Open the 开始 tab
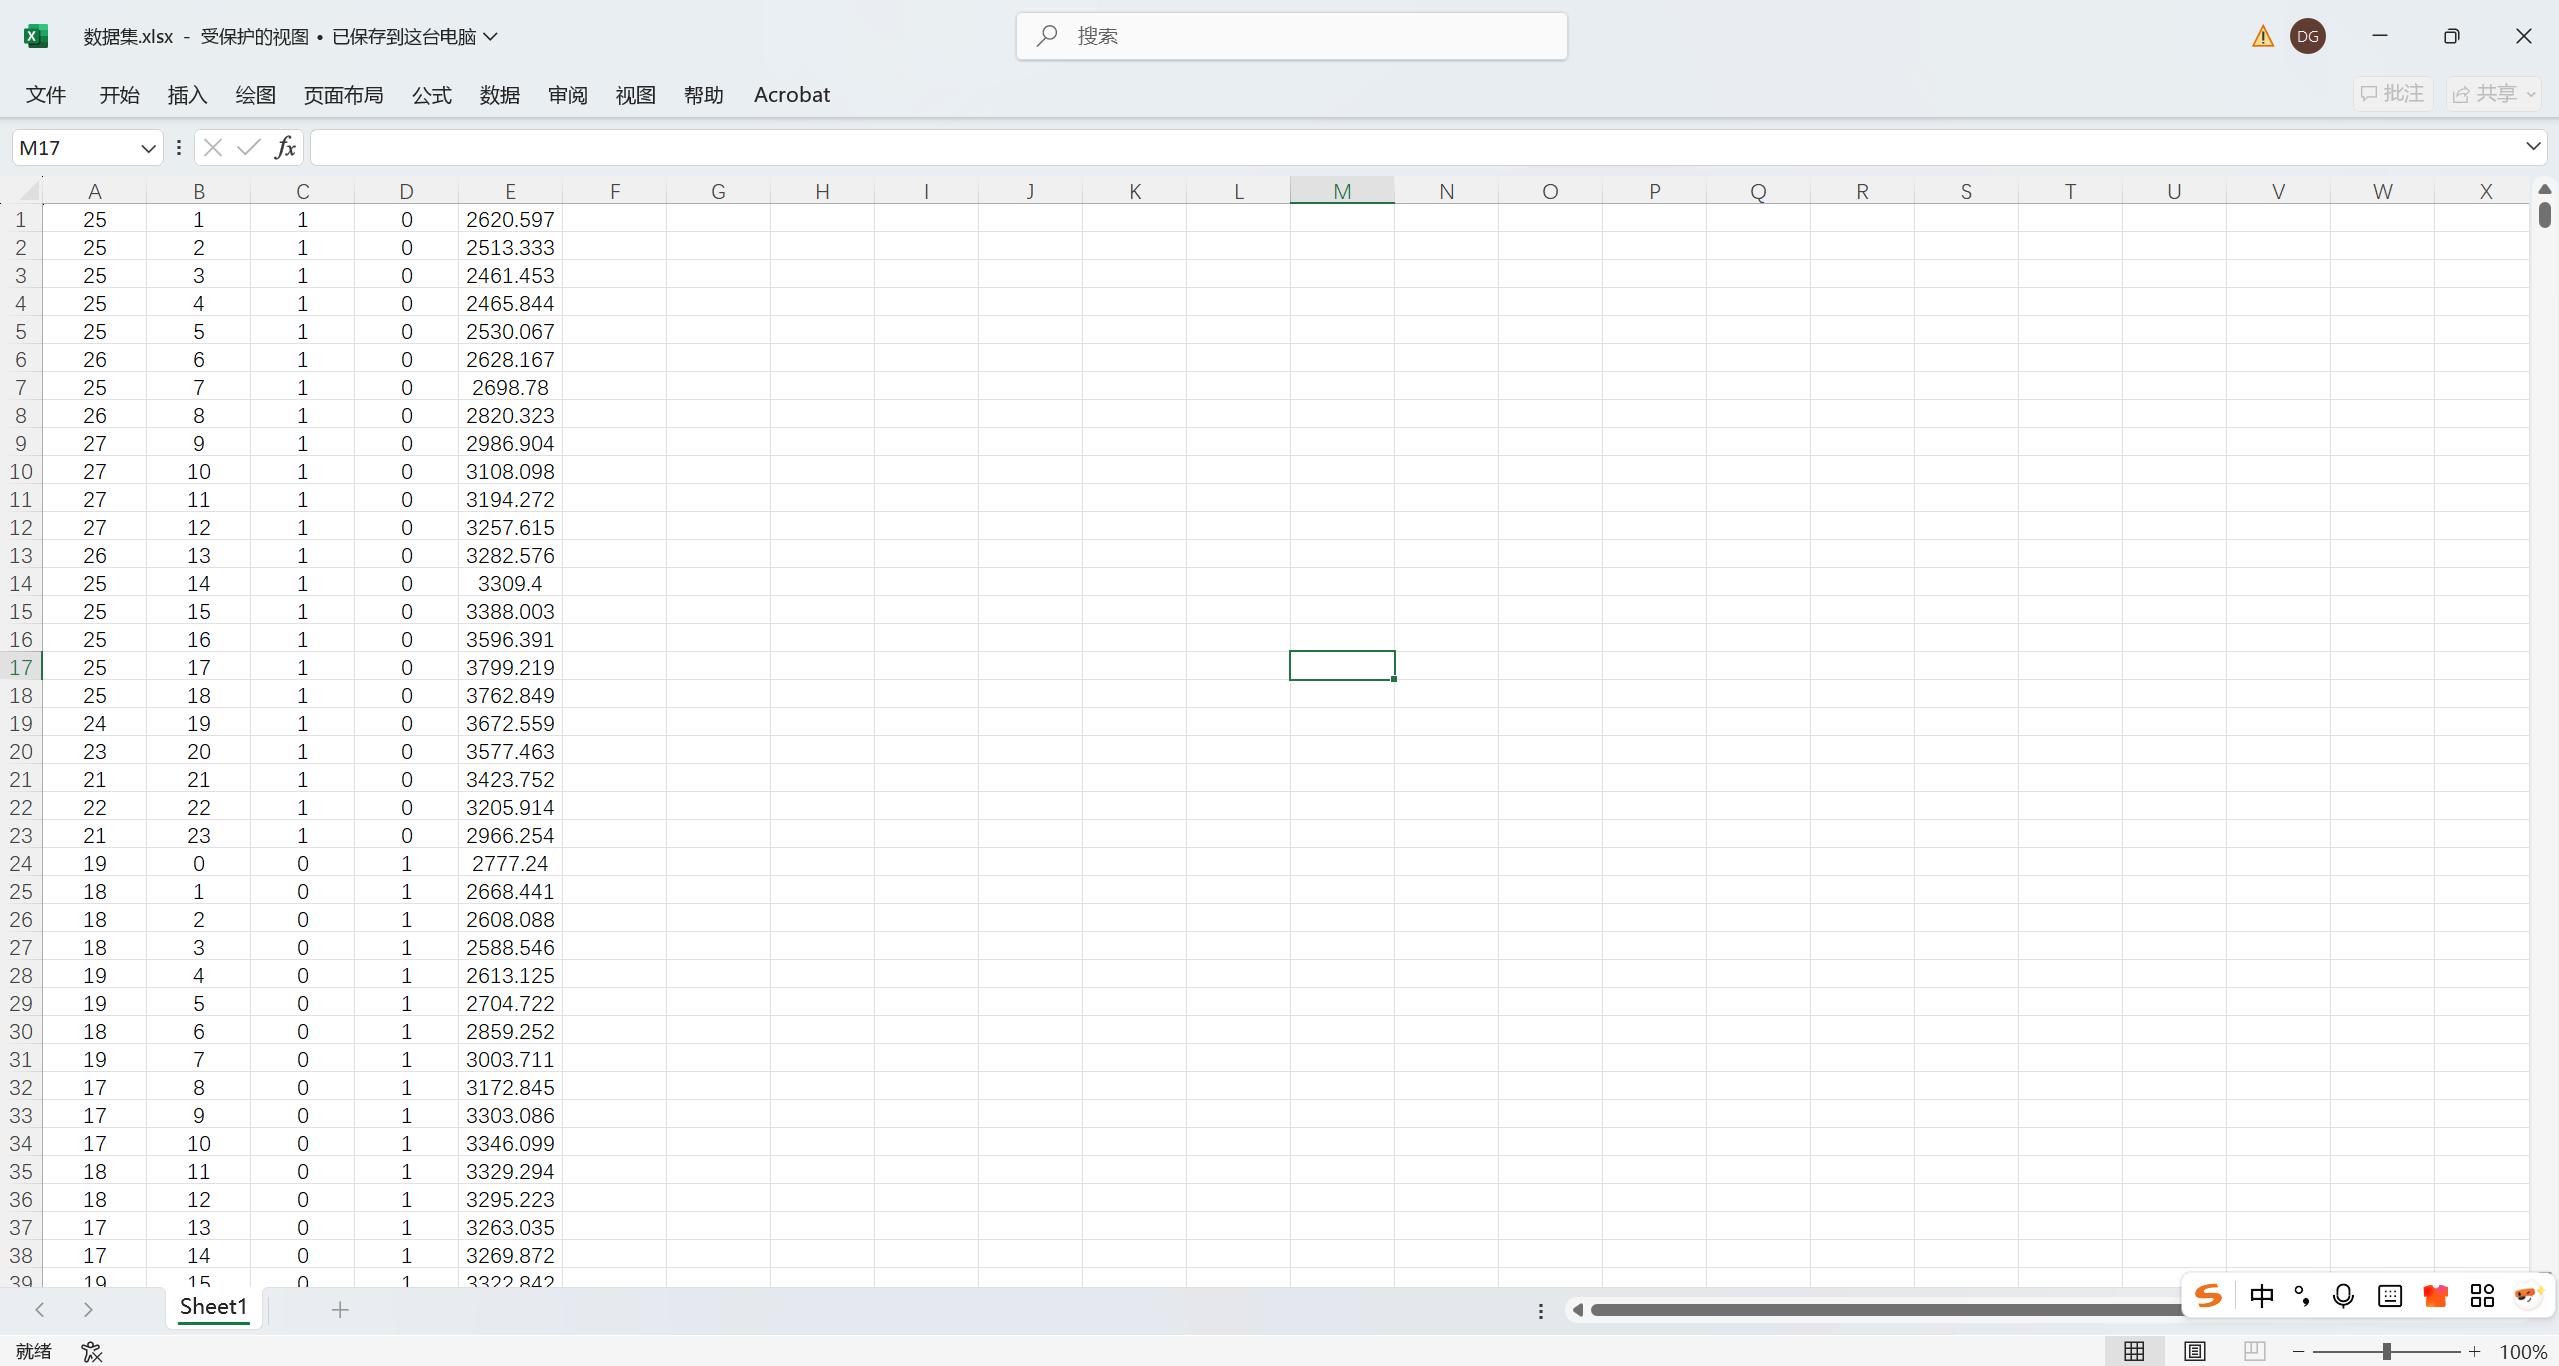The width and height of the screenshot is (2559, 1366). [x=119, y=95]
